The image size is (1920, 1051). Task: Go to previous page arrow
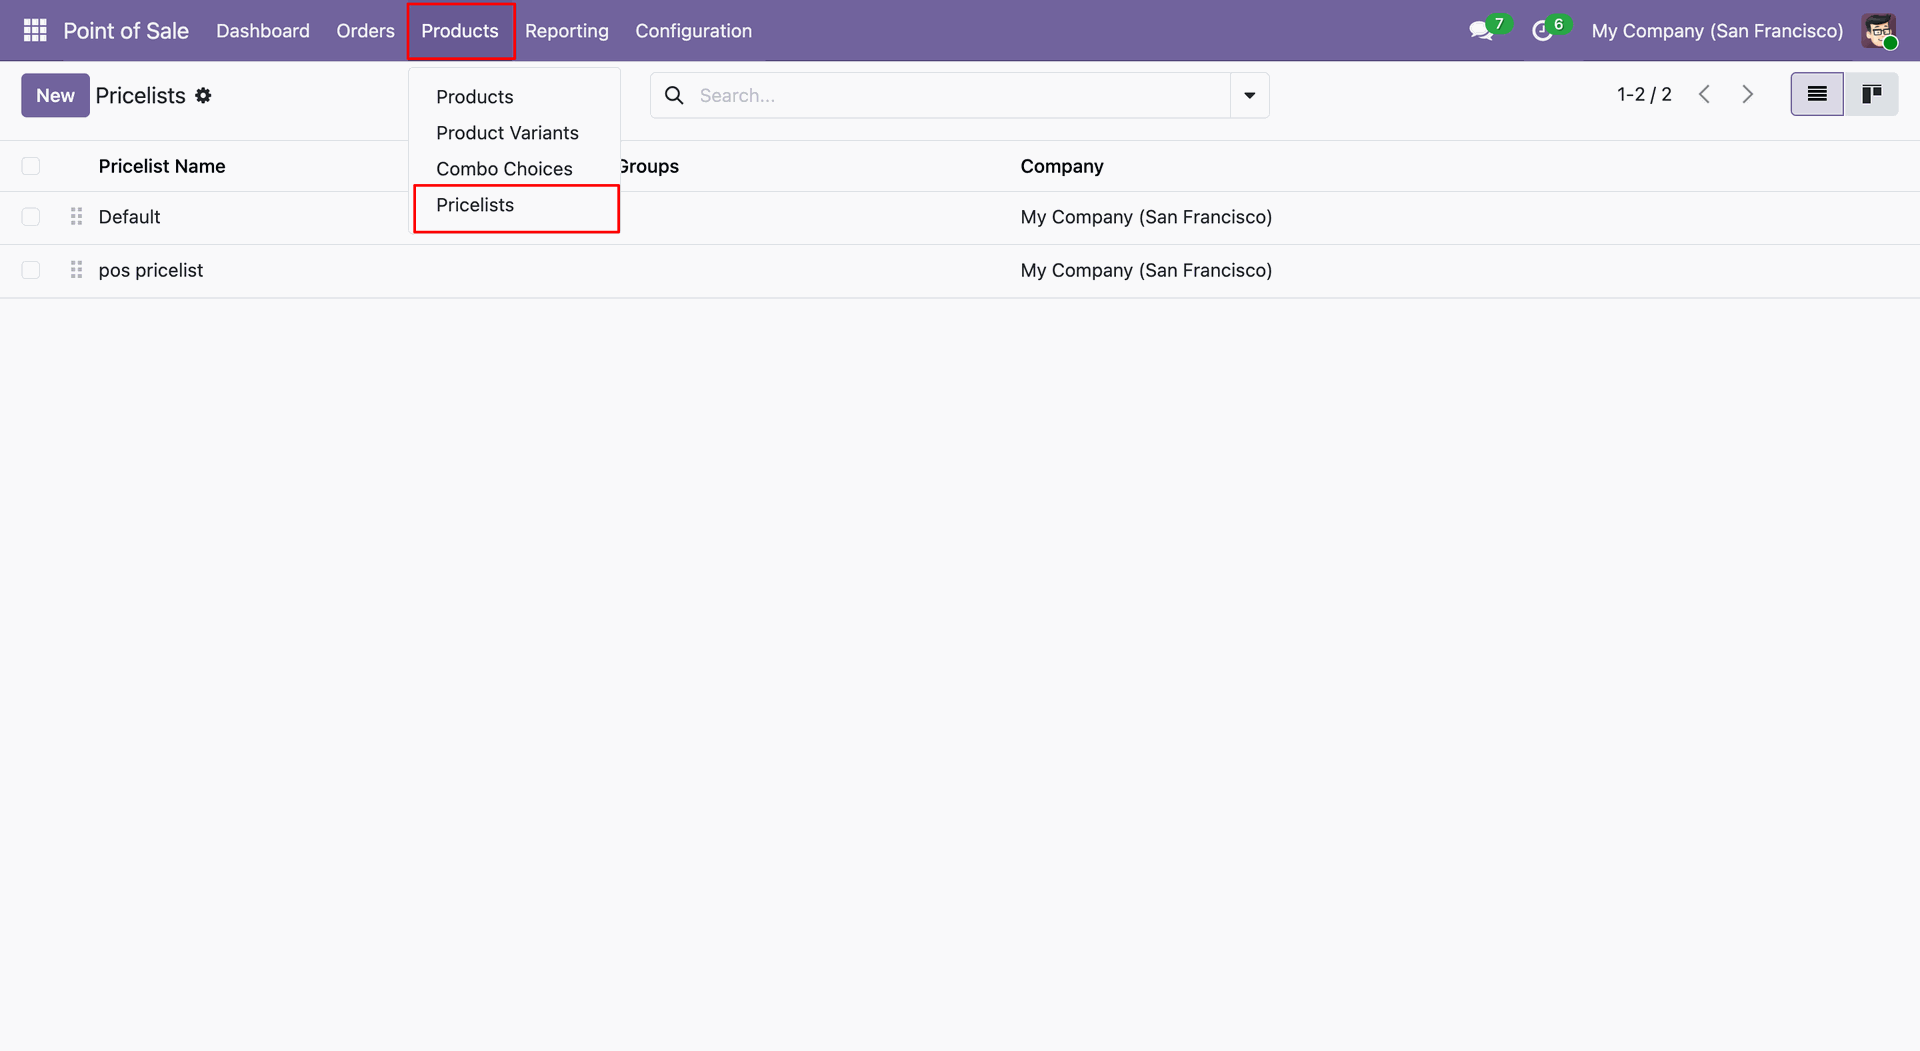pos(1705,95)
